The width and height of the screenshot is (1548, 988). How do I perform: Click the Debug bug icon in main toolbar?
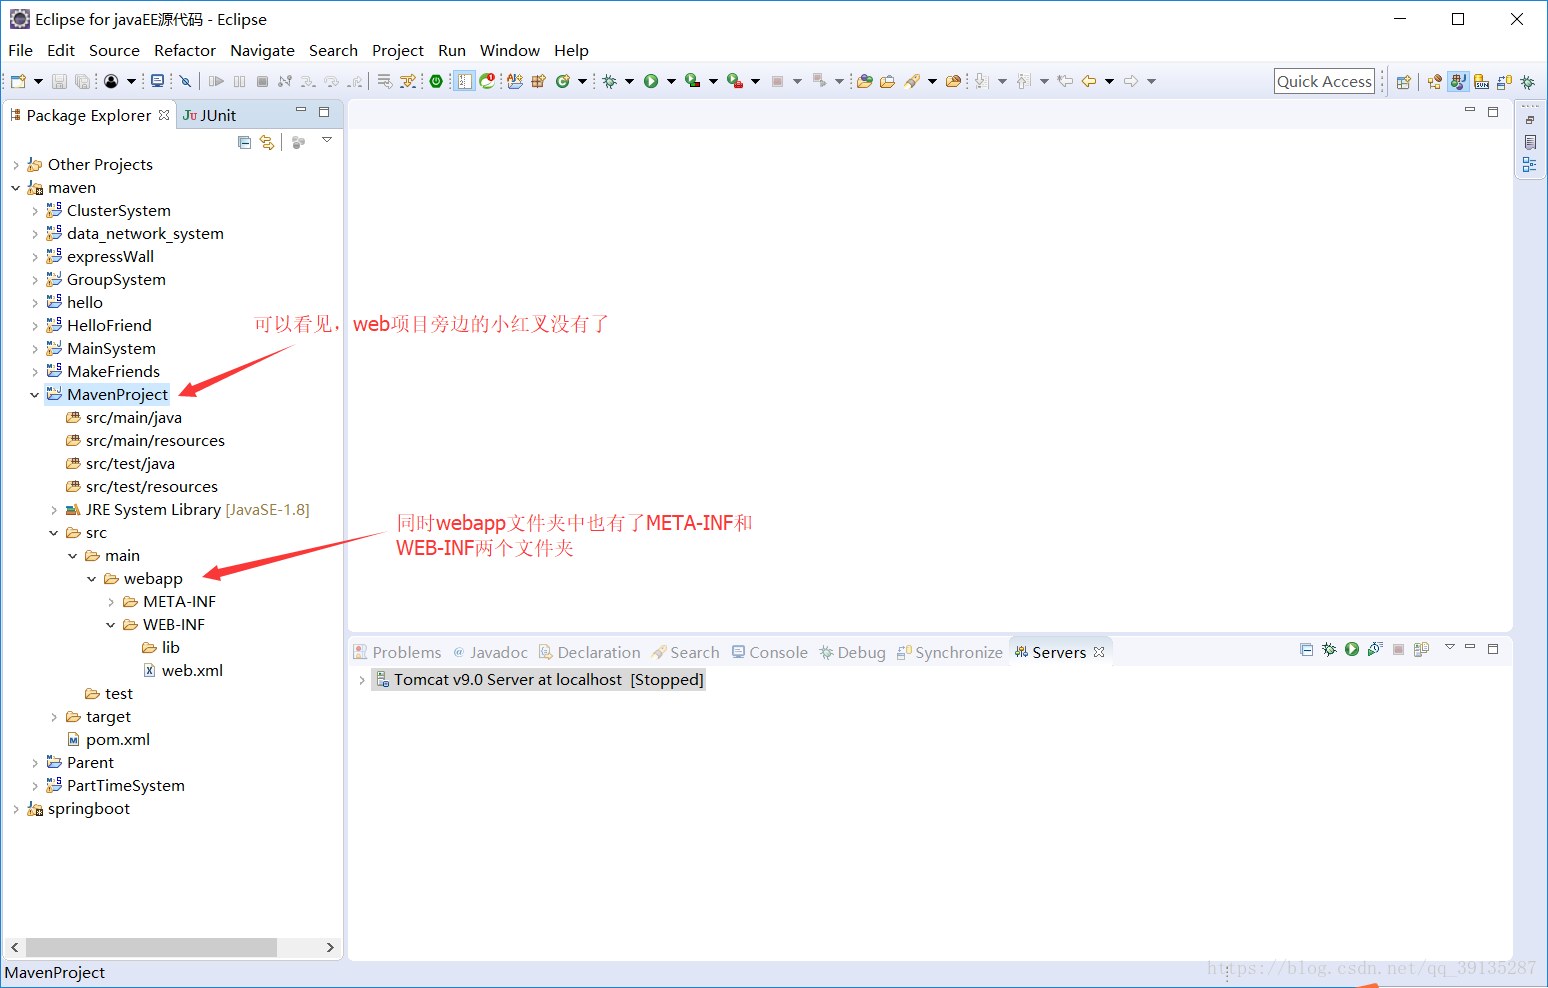609,81
